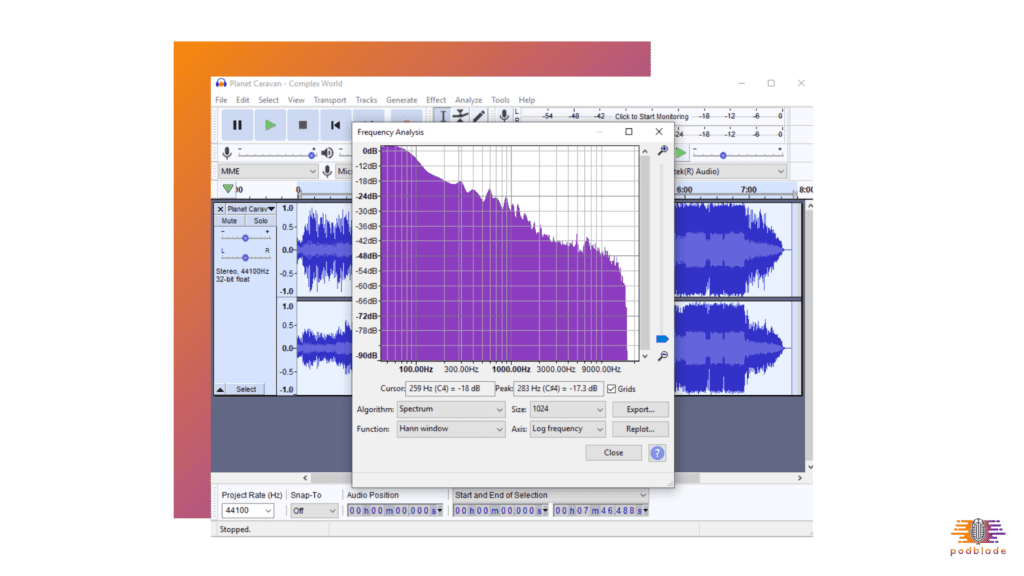
Task: Choose the Envelope tool
Action: coord(461,116)
